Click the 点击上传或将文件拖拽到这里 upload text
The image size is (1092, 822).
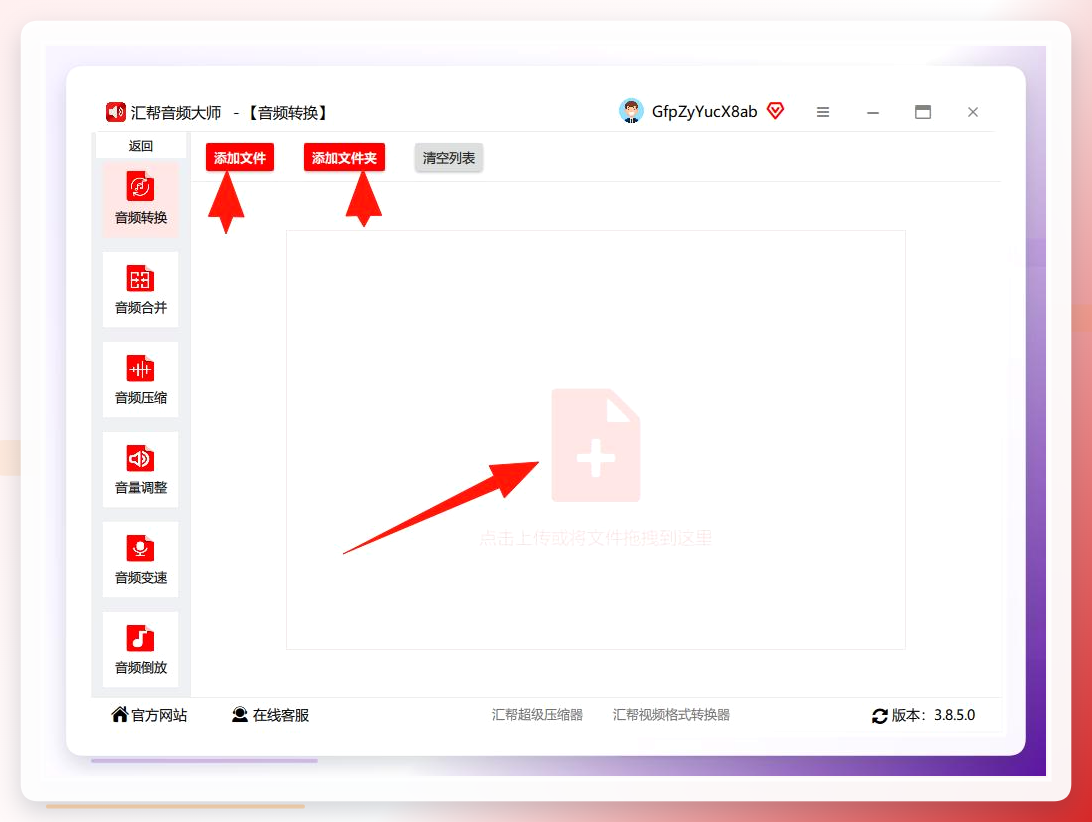595,538
